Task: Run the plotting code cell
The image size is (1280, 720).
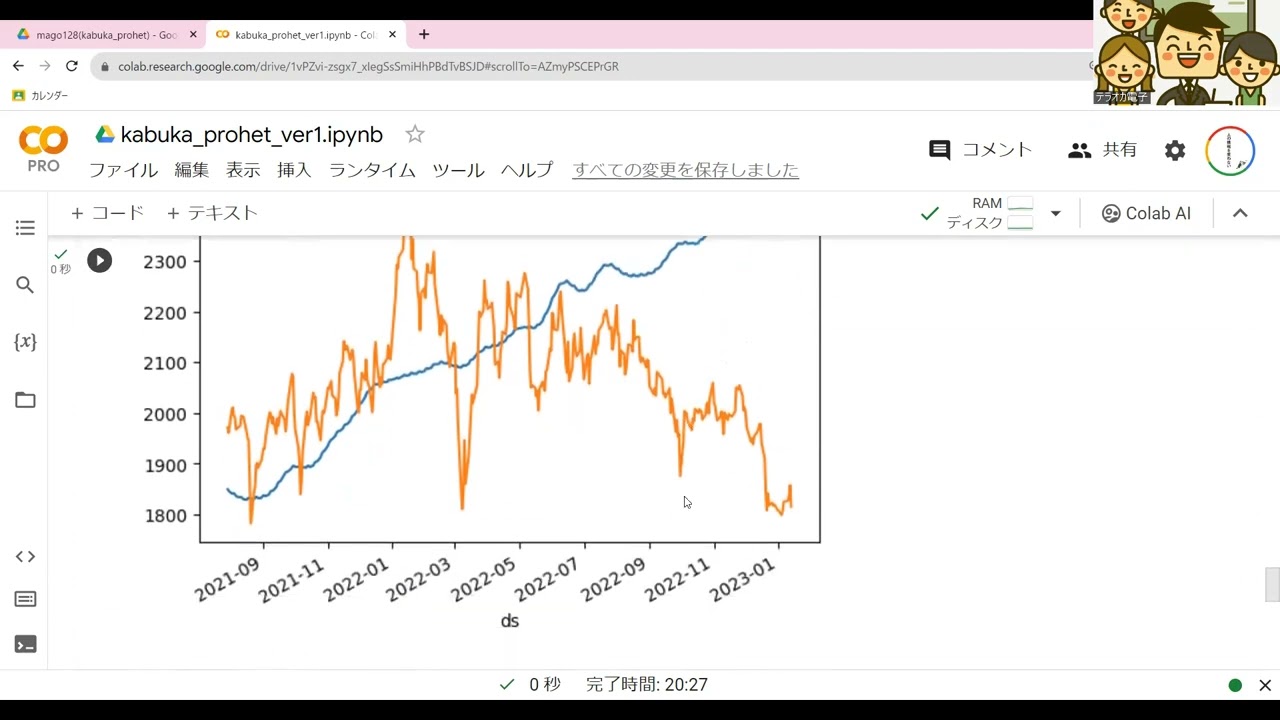Action: tap(99, 260)
